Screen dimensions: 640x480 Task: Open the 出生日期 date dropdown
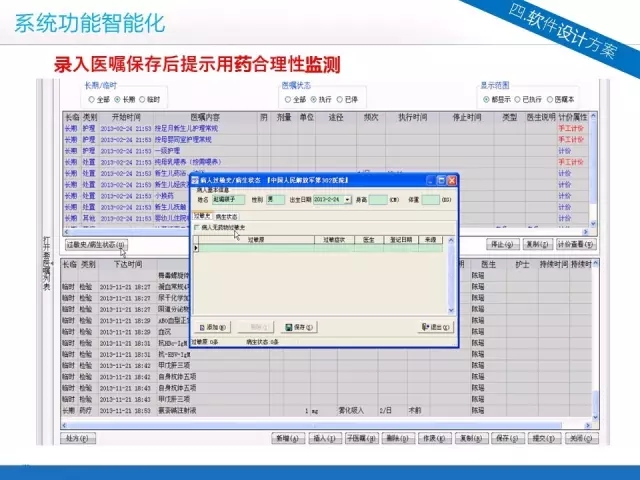tap(346, 199)
